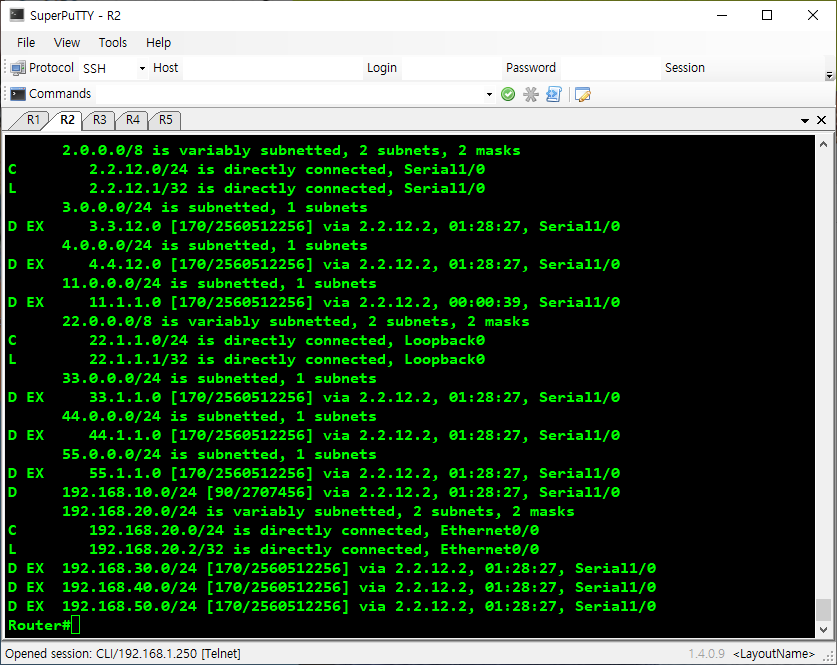Viewport: 837px width, 665px height.
Task: Click the gray asterisk mask icon
Action: (x=531, y=94)
